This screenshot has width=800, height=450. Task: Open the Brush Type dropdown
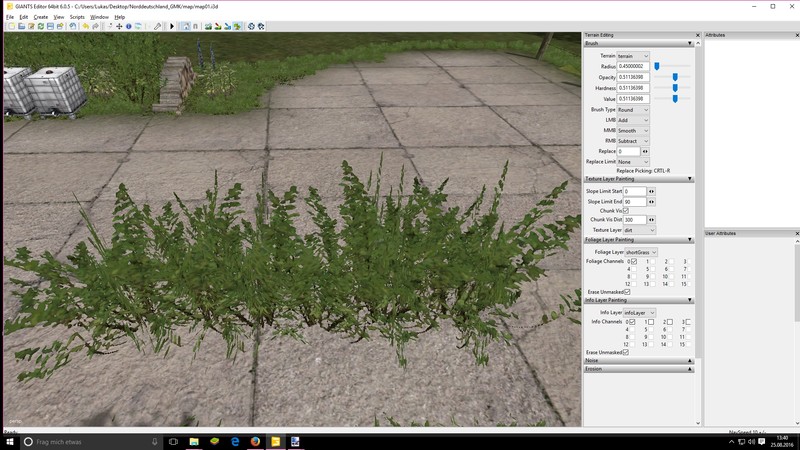coord(633,110)
